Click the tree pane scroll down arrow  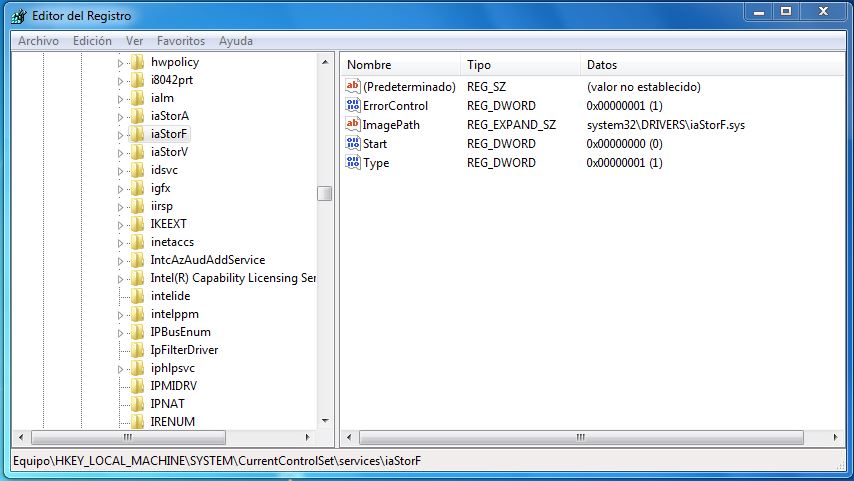click(325, 421)
